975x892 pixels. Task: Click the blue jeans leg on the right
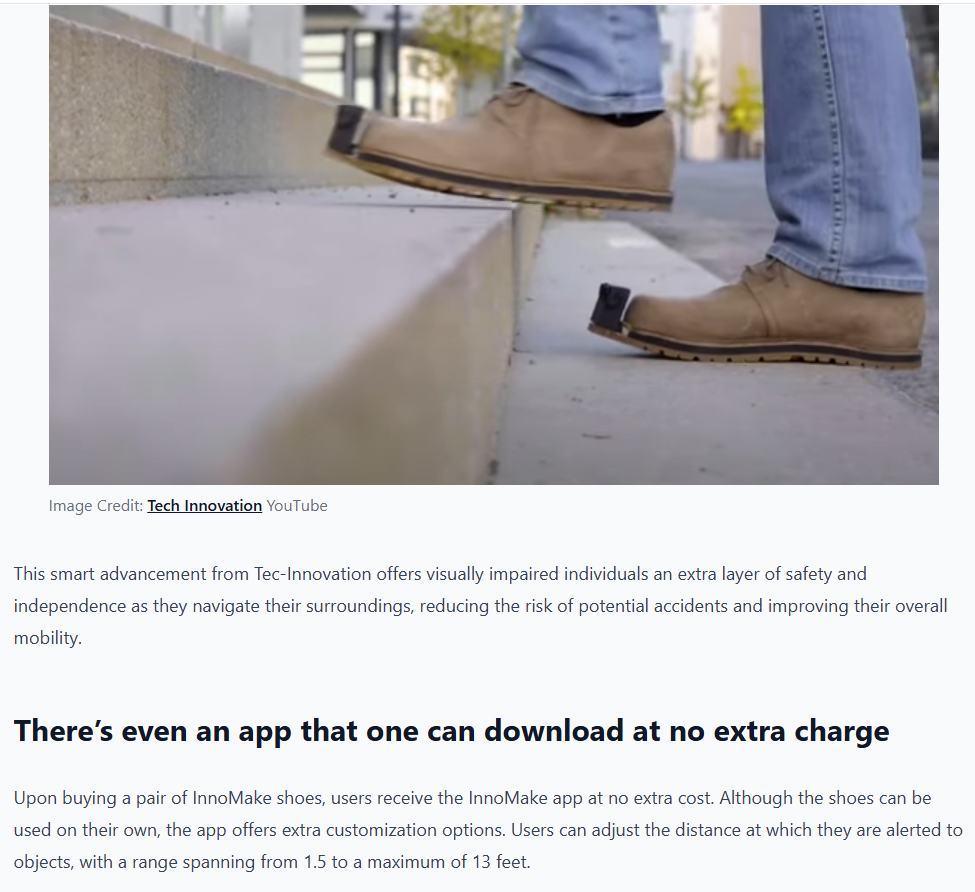point(843,143)
